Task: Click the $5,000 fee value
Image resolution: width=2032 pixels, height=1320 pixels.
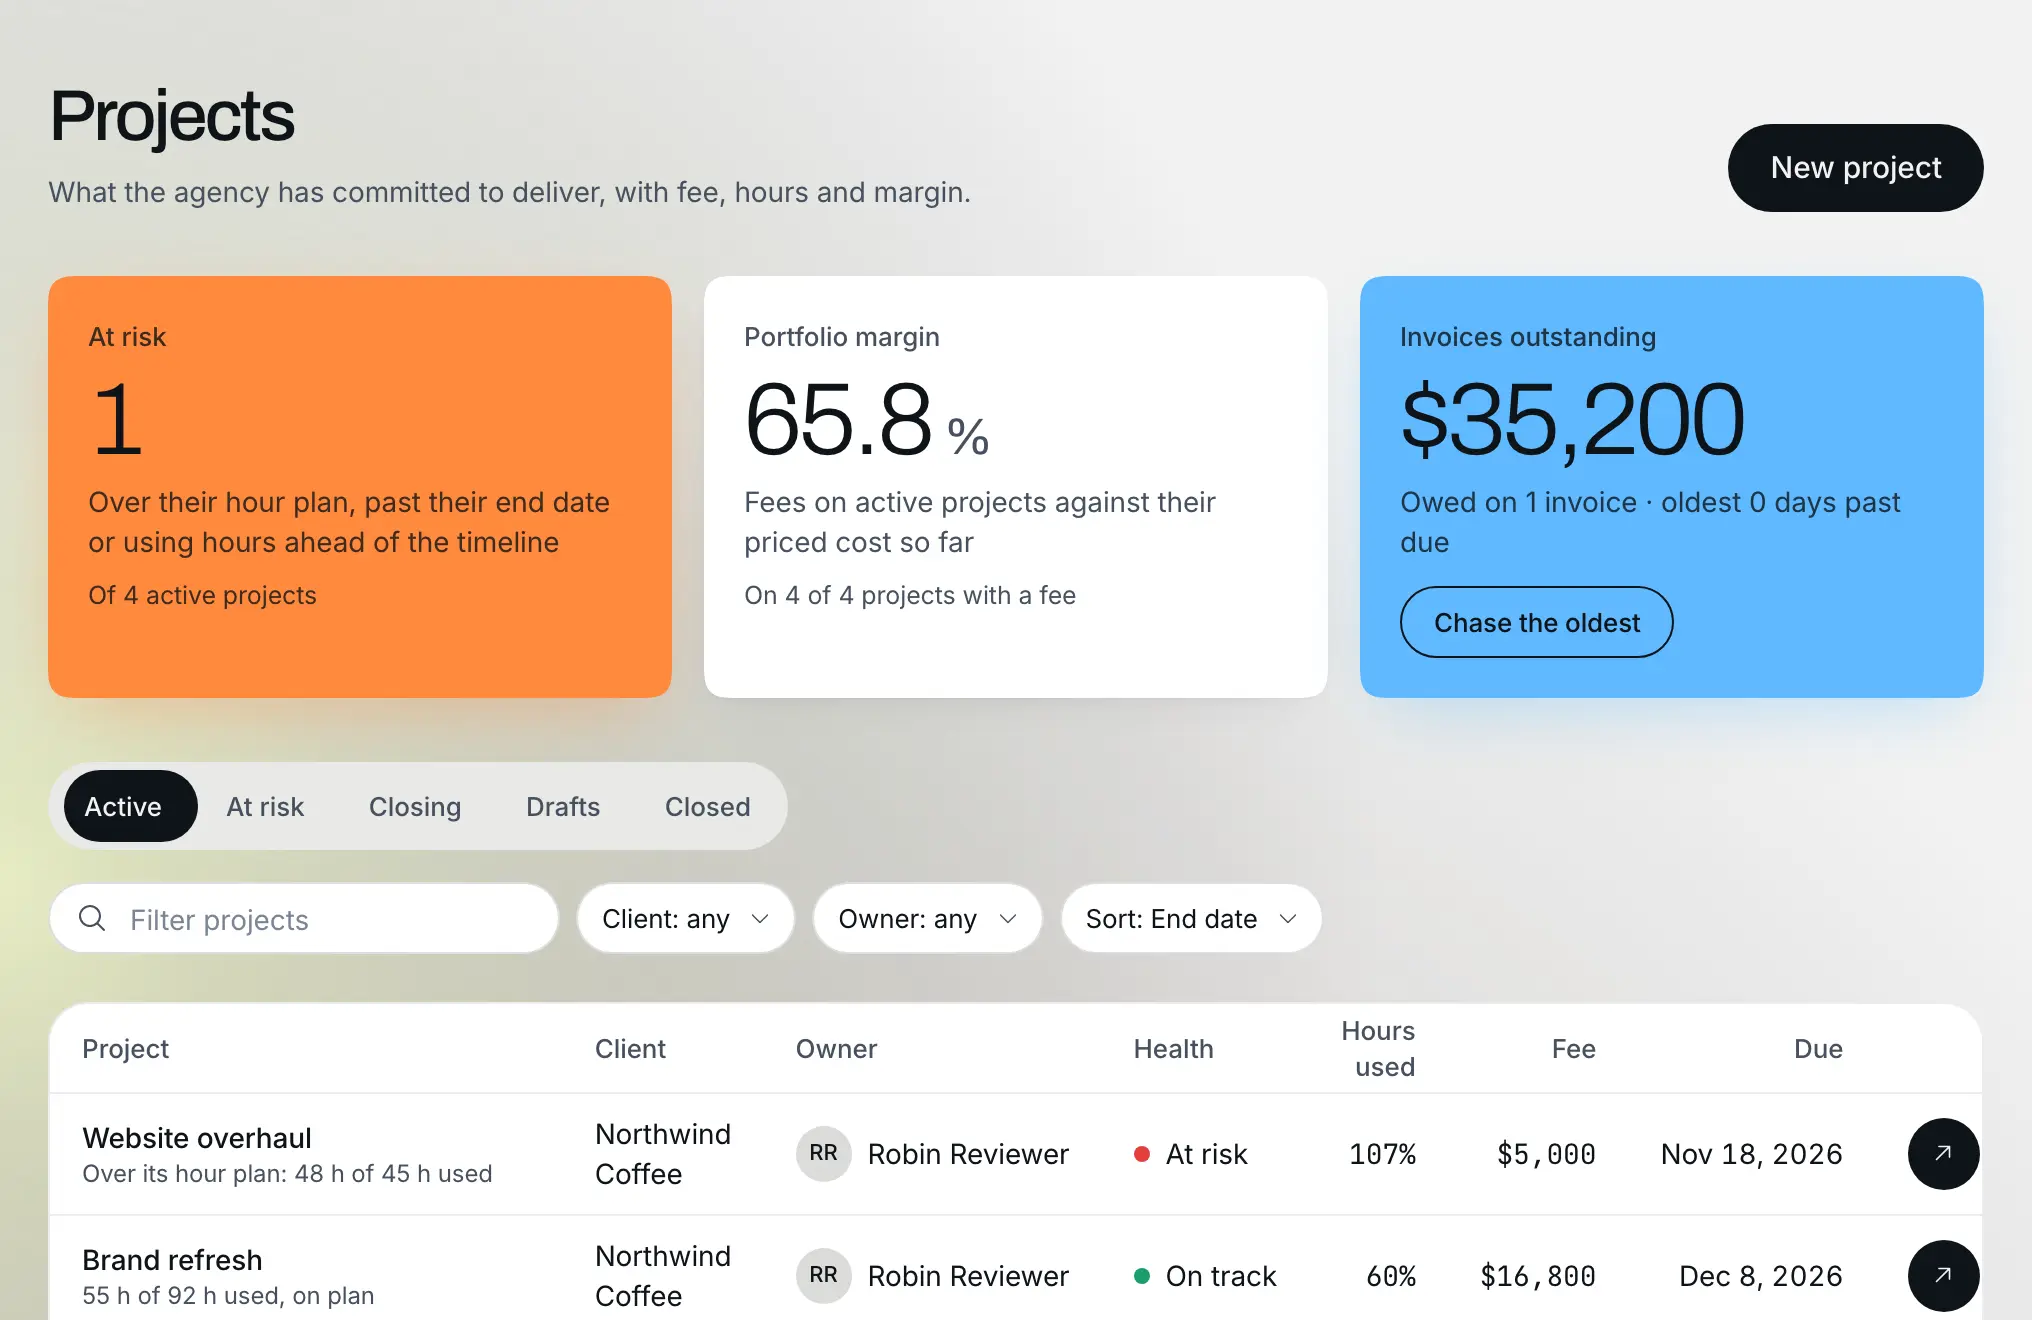Action: [x=1546, y=1154]
